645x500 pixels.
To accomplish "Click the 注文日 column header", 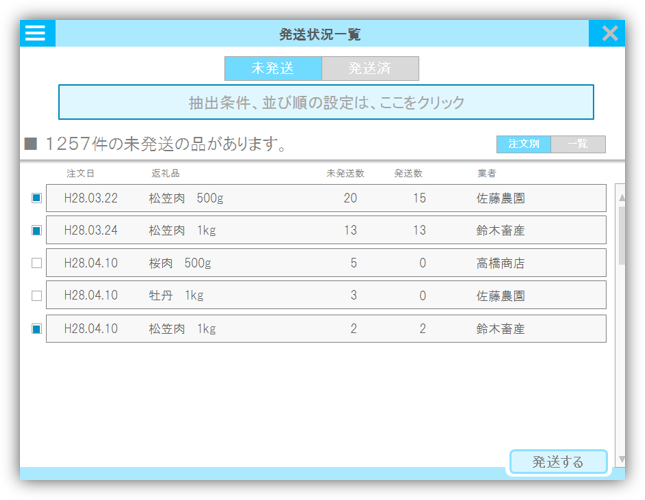I will click(80, 173).
